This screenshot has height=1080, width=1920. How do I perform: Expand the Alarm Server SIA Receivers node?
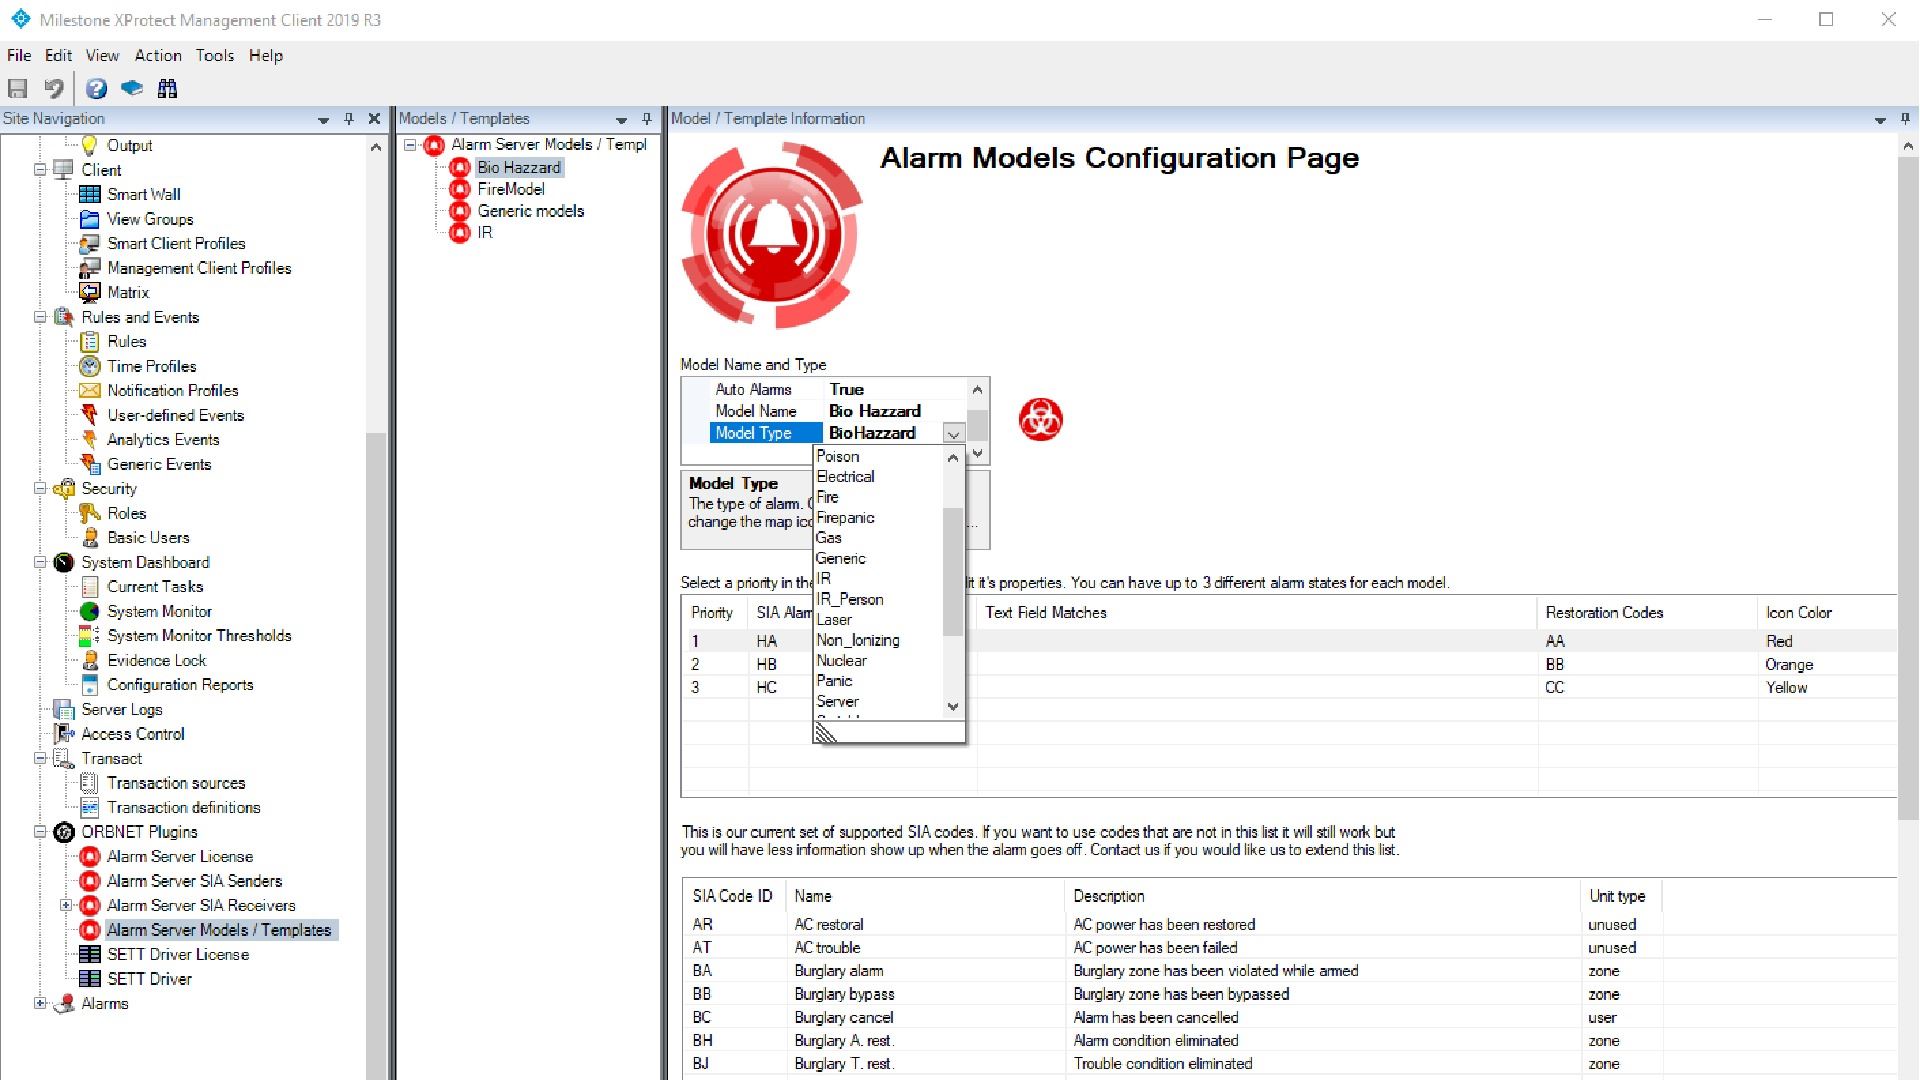tap(66, 905)
